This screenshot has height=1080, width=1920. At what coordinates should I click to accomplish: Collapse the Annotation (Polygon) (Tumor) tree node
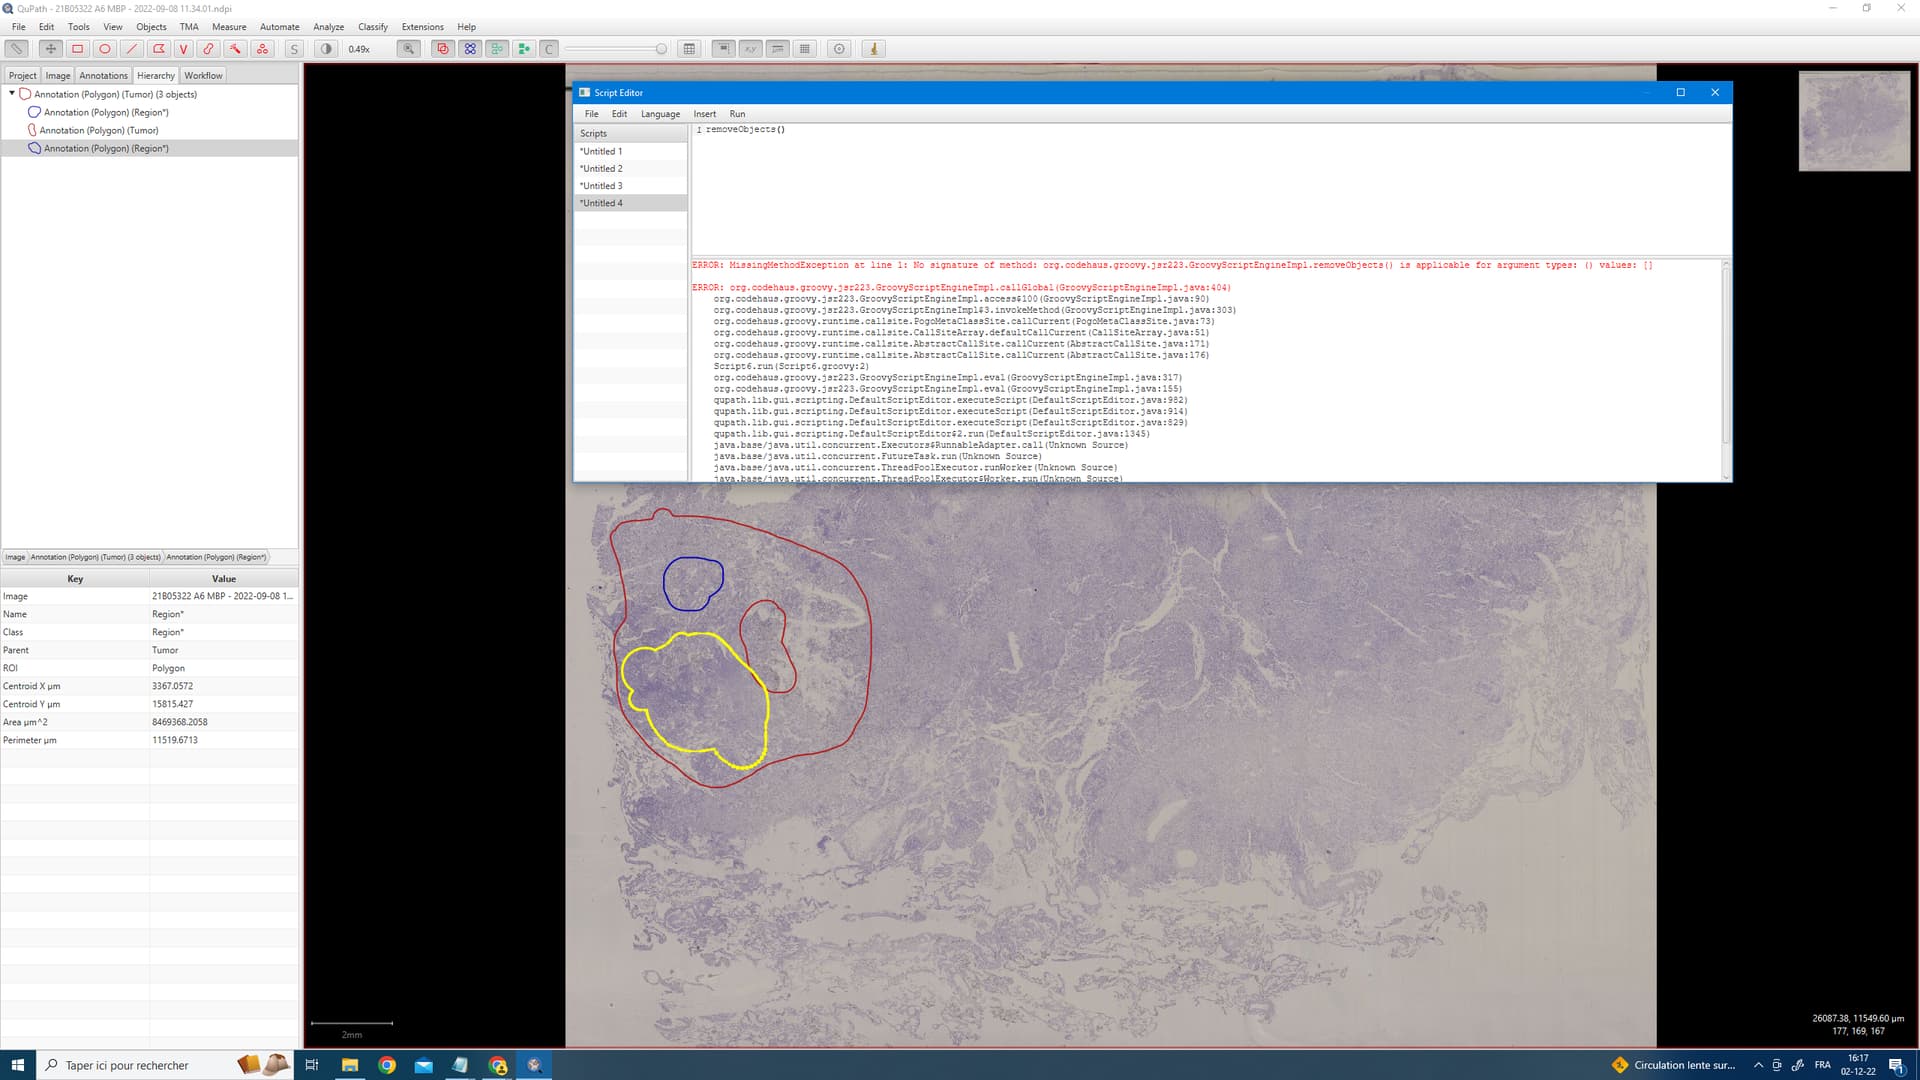point(10,93)
